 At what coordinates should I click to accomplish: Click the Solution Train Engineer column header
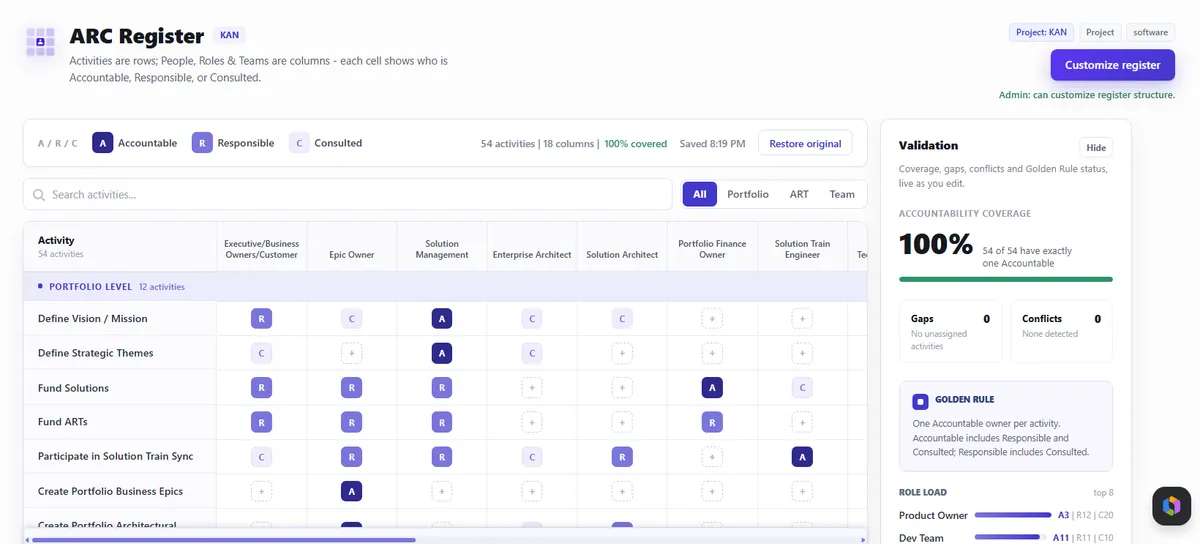(x=802, y=249)
